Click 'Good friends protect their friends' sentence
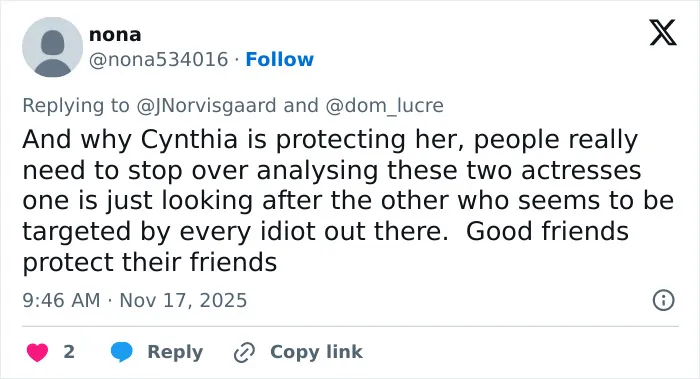Viewport: 700px width, 379px height. (325, 246)
